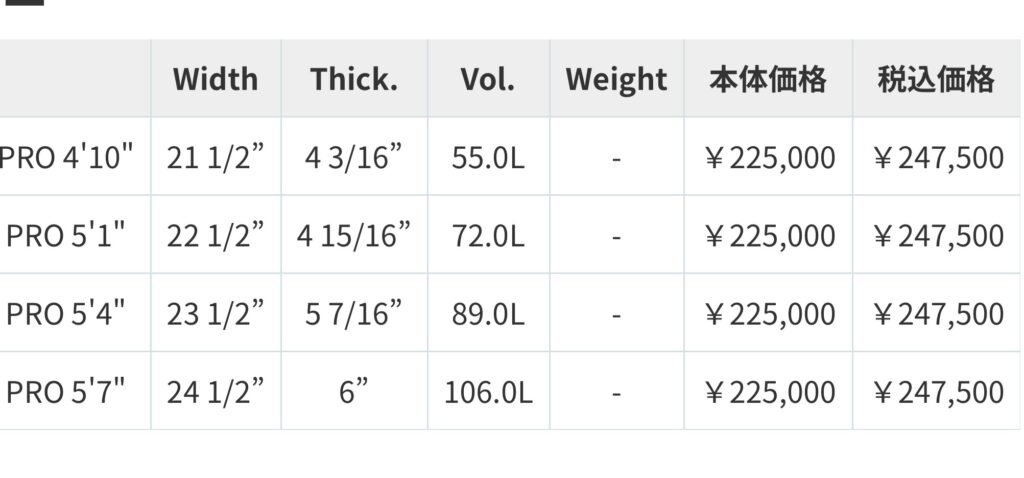Click the 106.0L volume cell
This screenshot has width=1024, height=478.
tap(488, 392)
